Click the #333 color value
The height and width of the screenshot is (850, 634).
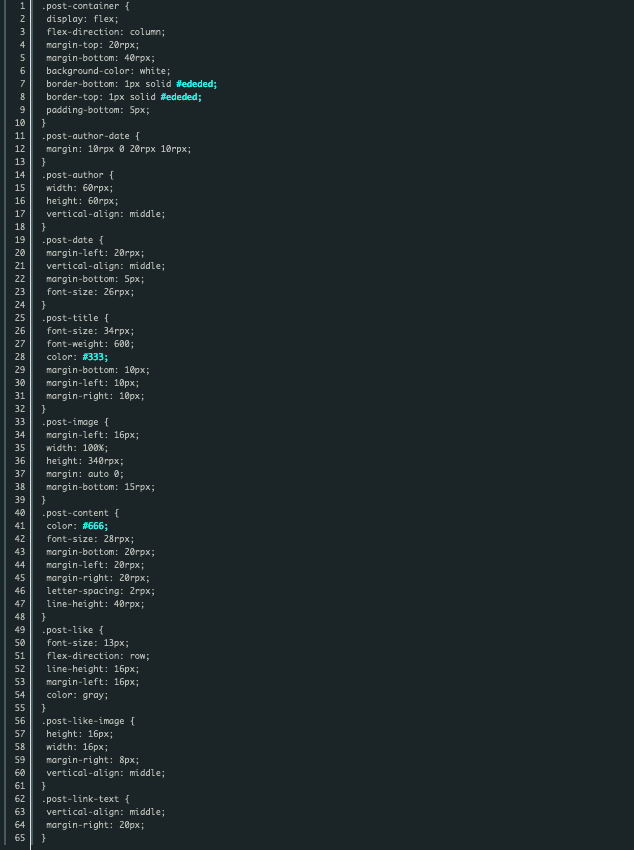point(95,357)
